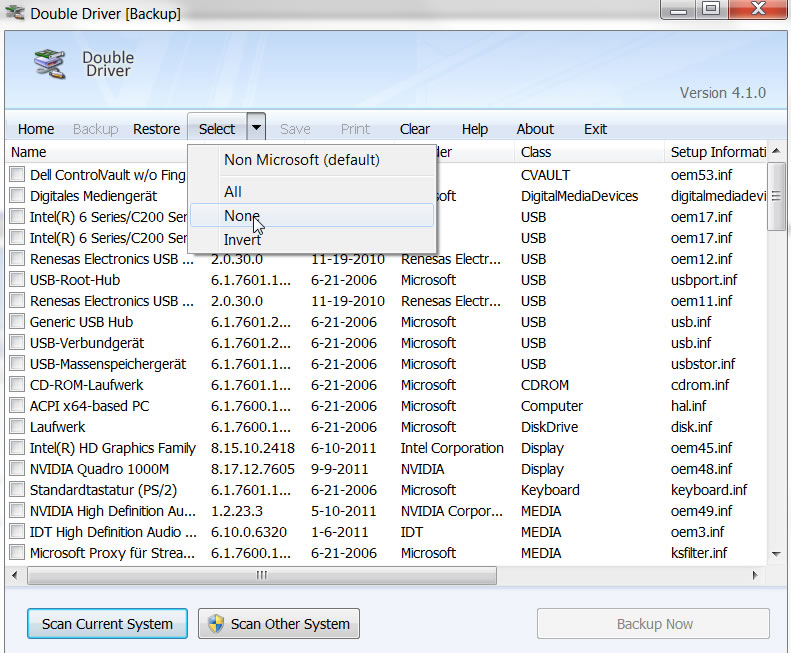Open the Select dropdown arrow
This screenshot has height=653, width=791.
click(x=256, y=128)
